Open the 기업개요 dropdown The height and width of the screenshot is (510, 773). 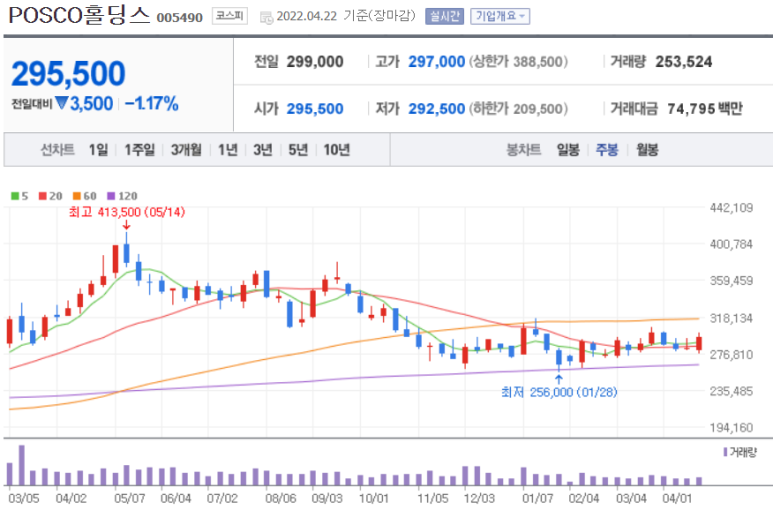coord(500,16)
